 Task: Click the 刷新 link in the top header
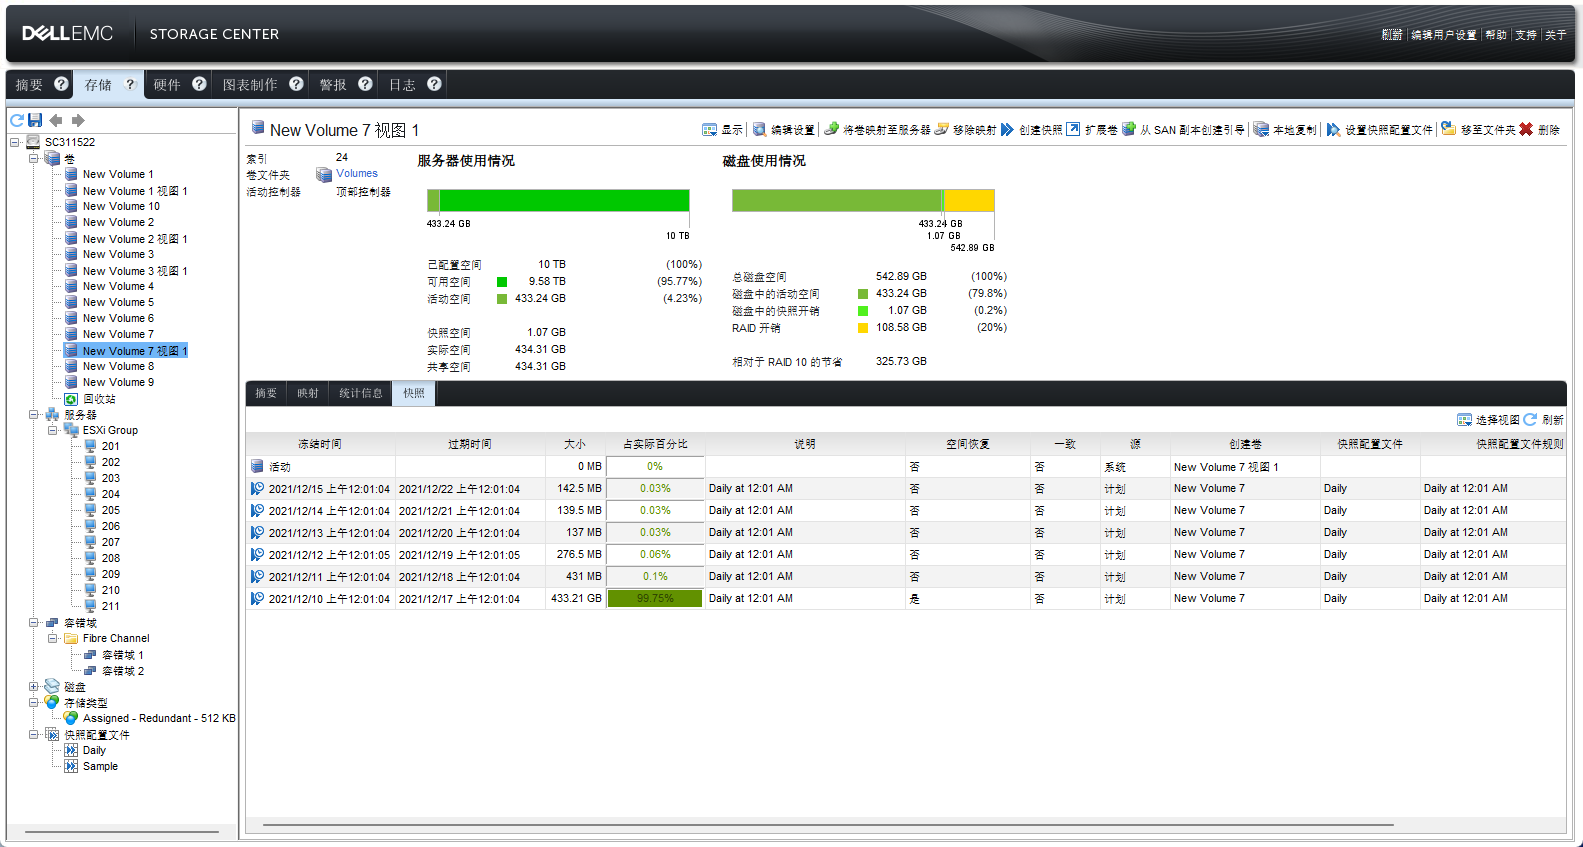pyautogui.click(x=1392, y=35)
